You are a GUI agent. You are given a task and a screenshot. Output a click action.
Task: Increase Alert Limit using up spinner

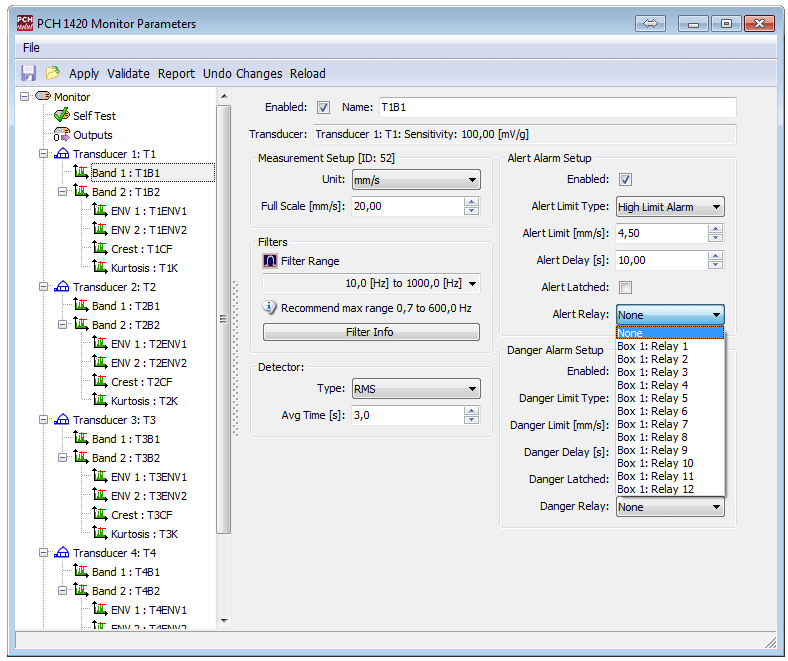click(715, 229)
